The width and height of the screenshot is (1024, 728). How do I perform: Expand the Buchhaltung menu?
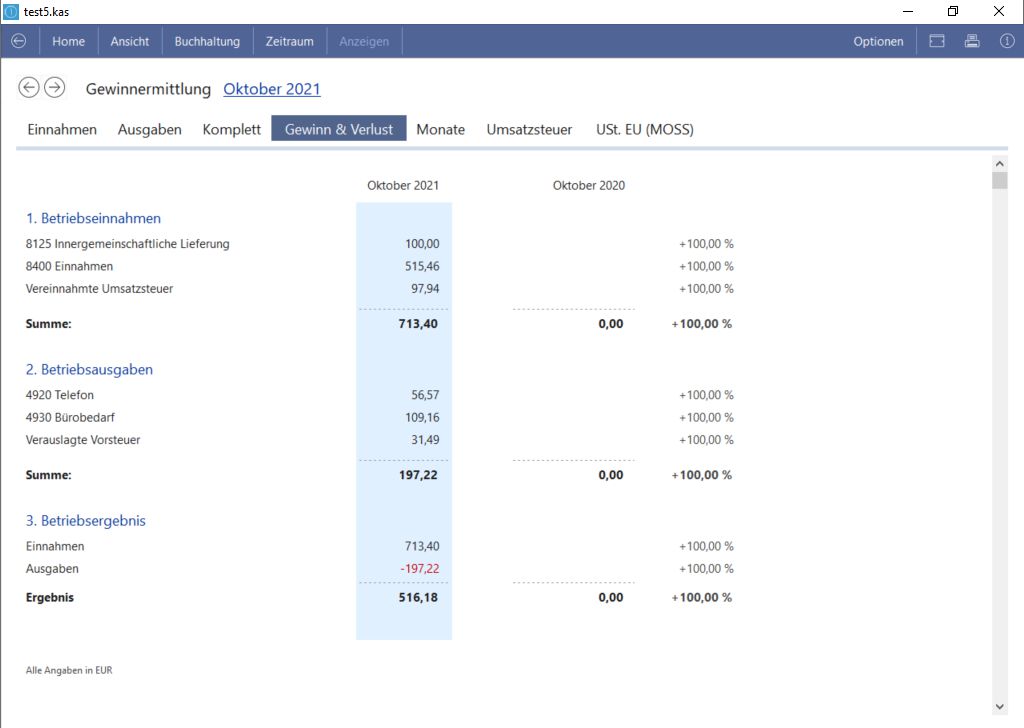click(x=207, y=41)
